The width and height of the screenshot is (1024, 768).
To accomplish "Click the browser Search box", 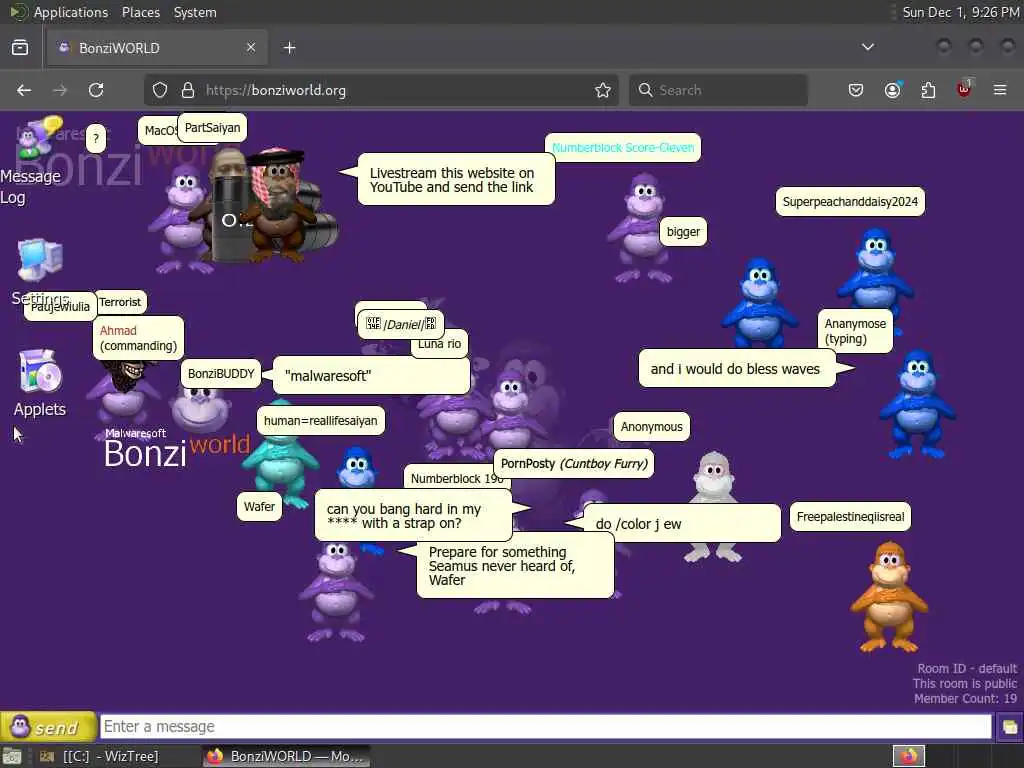I will point(718,90).
